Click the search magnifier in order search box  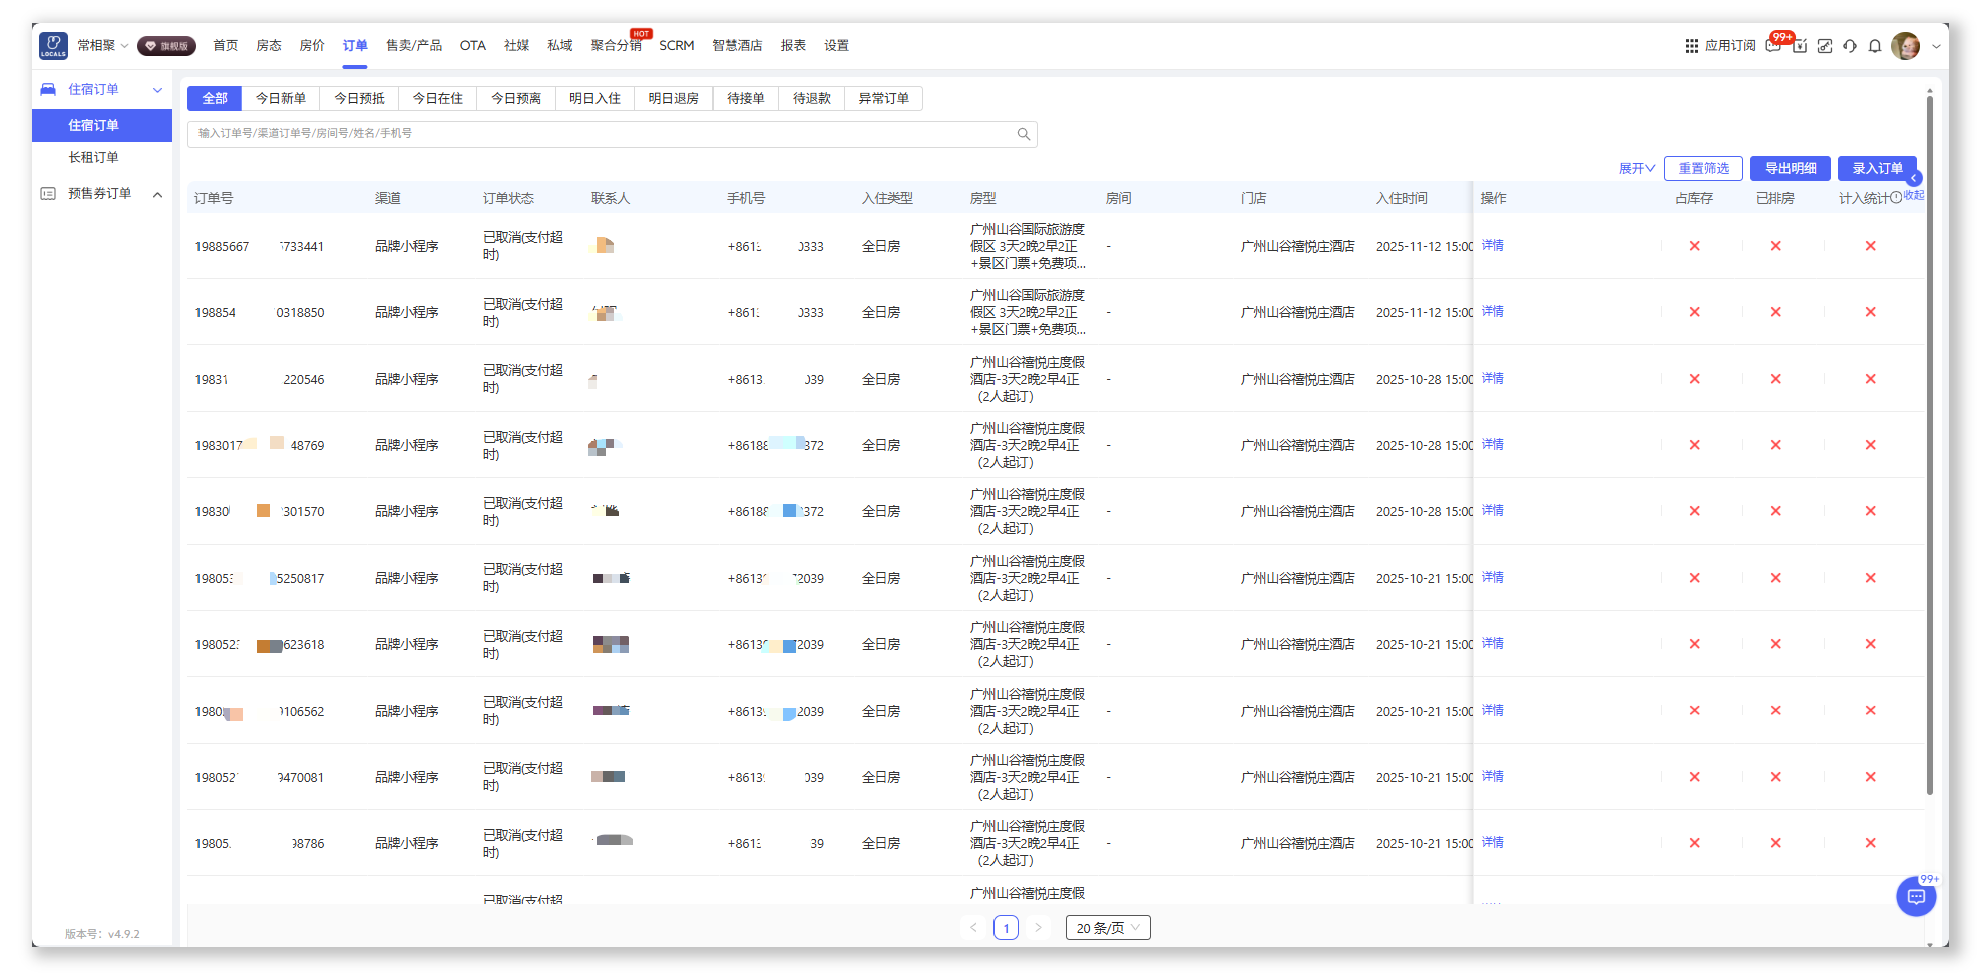1024,134
